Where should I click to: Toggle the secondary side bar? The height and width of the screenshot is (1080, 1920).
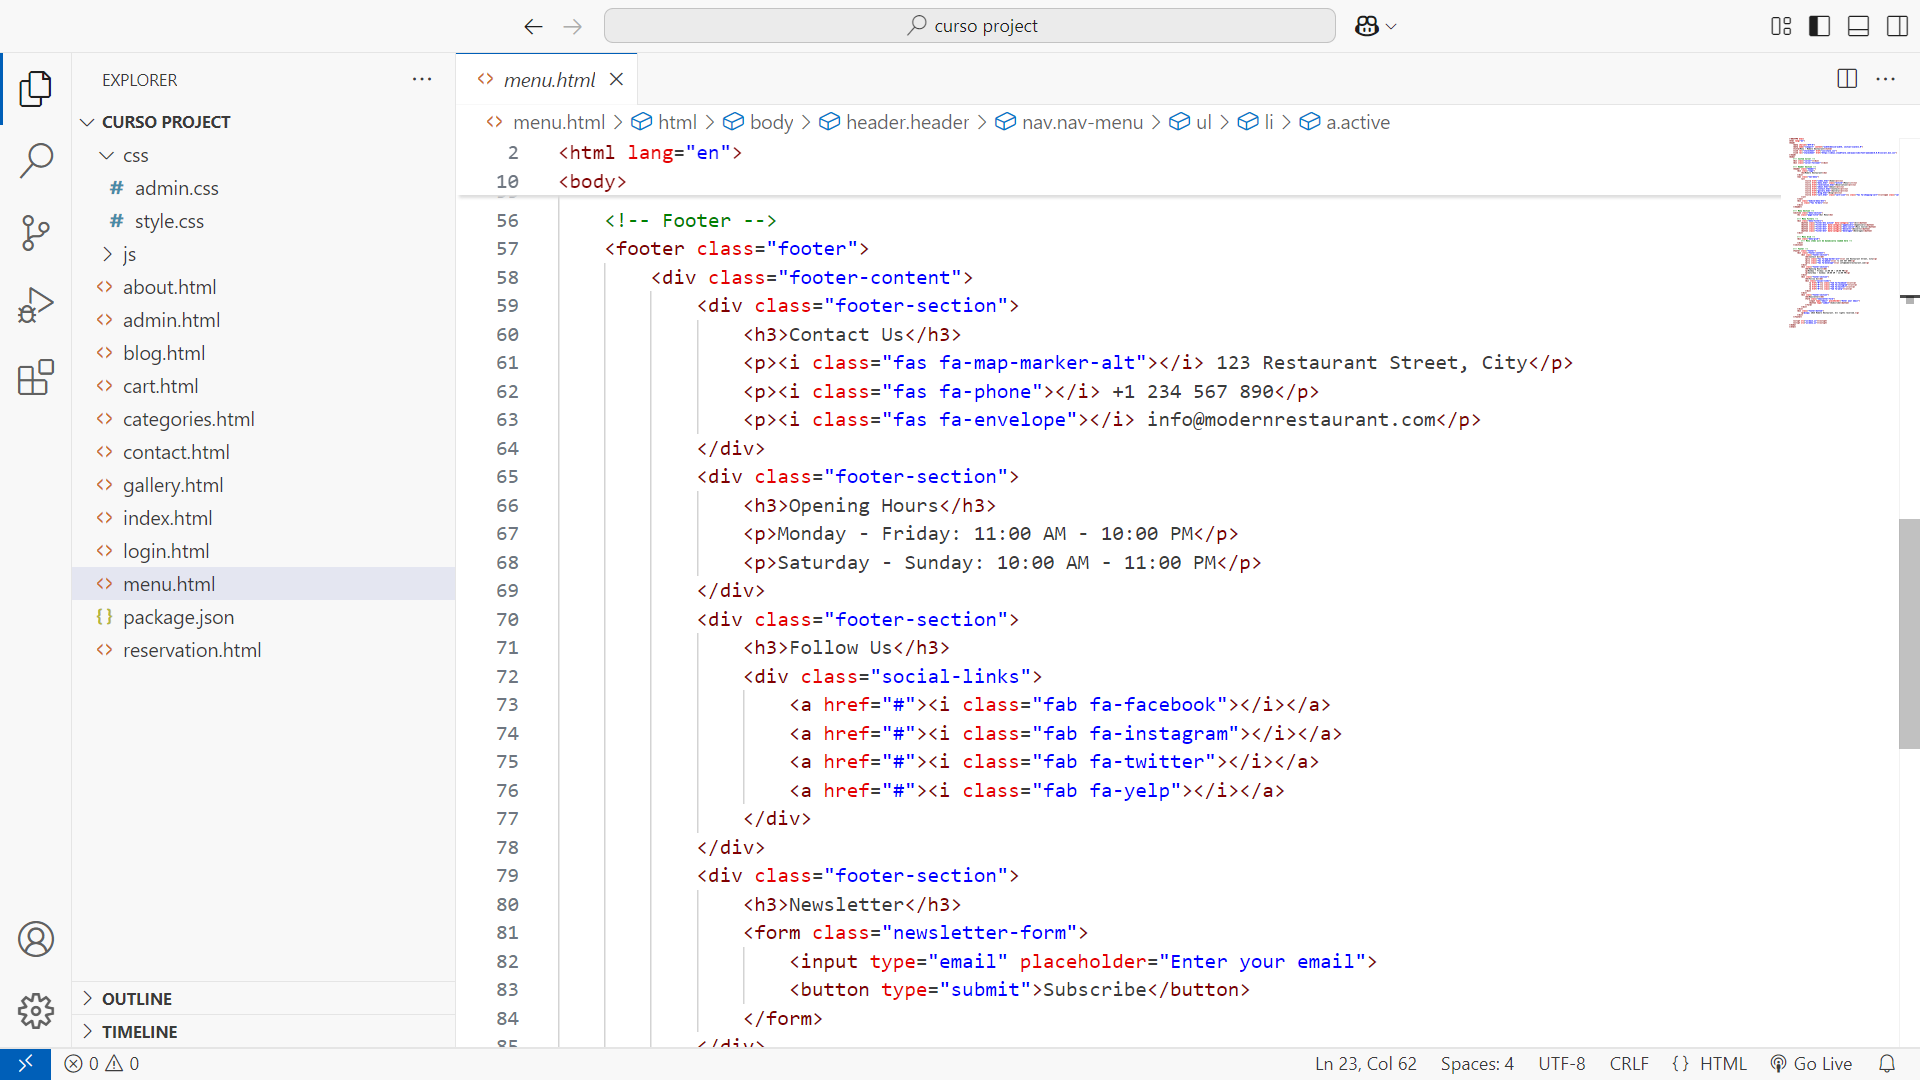[1897, 26]
